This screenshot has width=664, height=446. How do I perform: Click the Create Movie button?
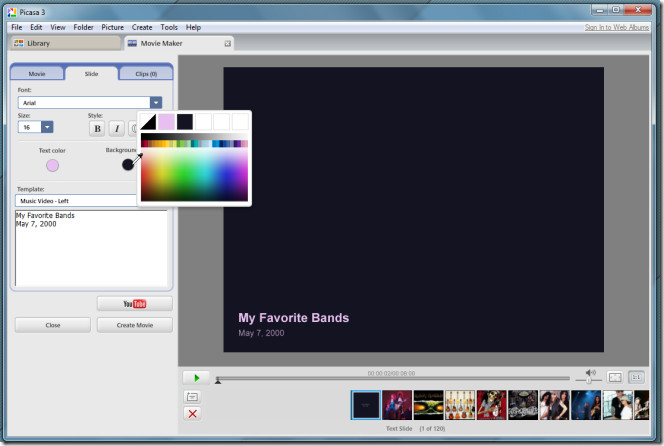pos(135,325)
